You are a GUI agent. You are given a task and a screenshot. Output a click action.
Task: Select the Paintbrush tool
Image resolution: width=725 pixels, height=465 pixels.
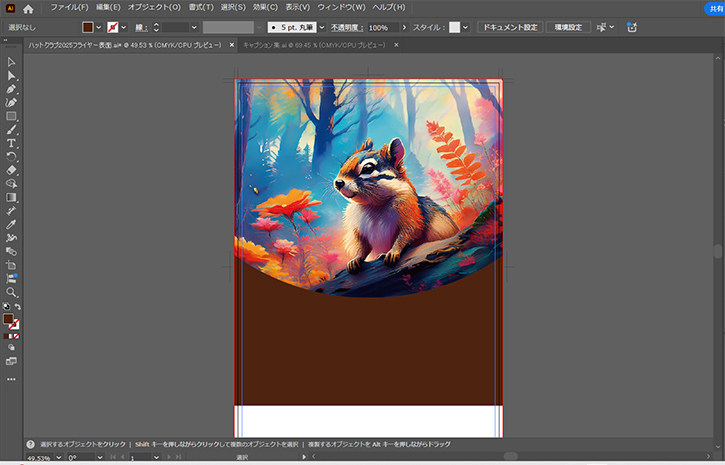point(11,129)
